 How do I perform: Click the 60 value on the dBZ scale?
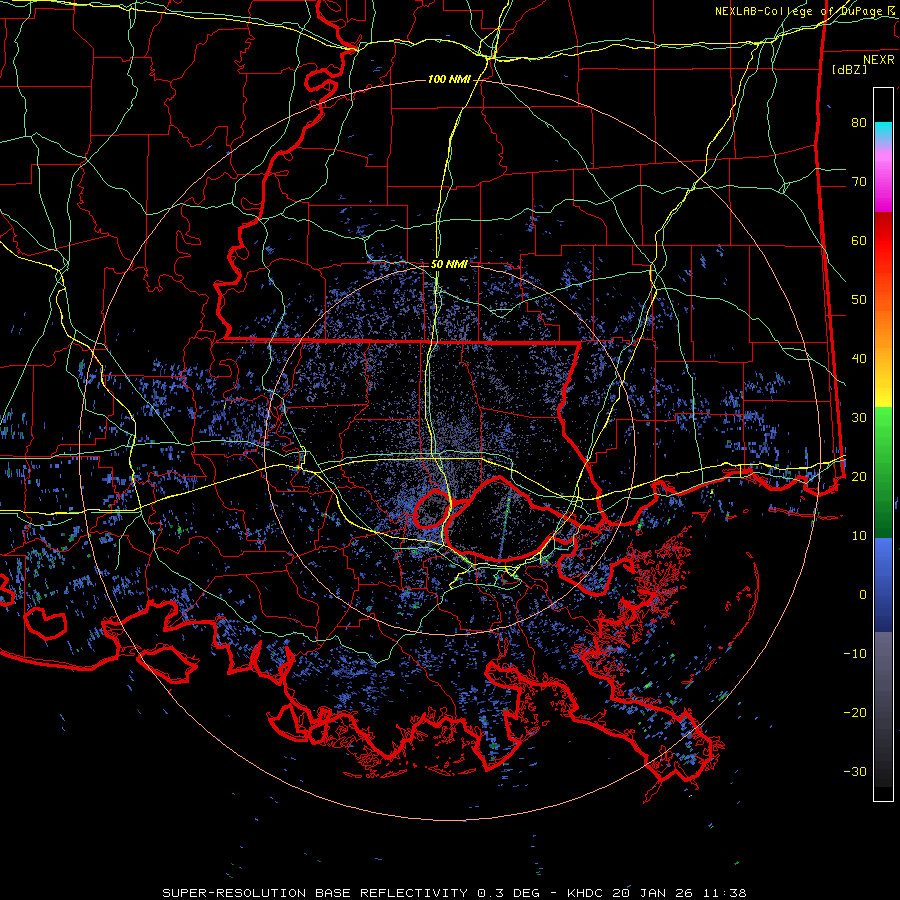pos(859,240)
